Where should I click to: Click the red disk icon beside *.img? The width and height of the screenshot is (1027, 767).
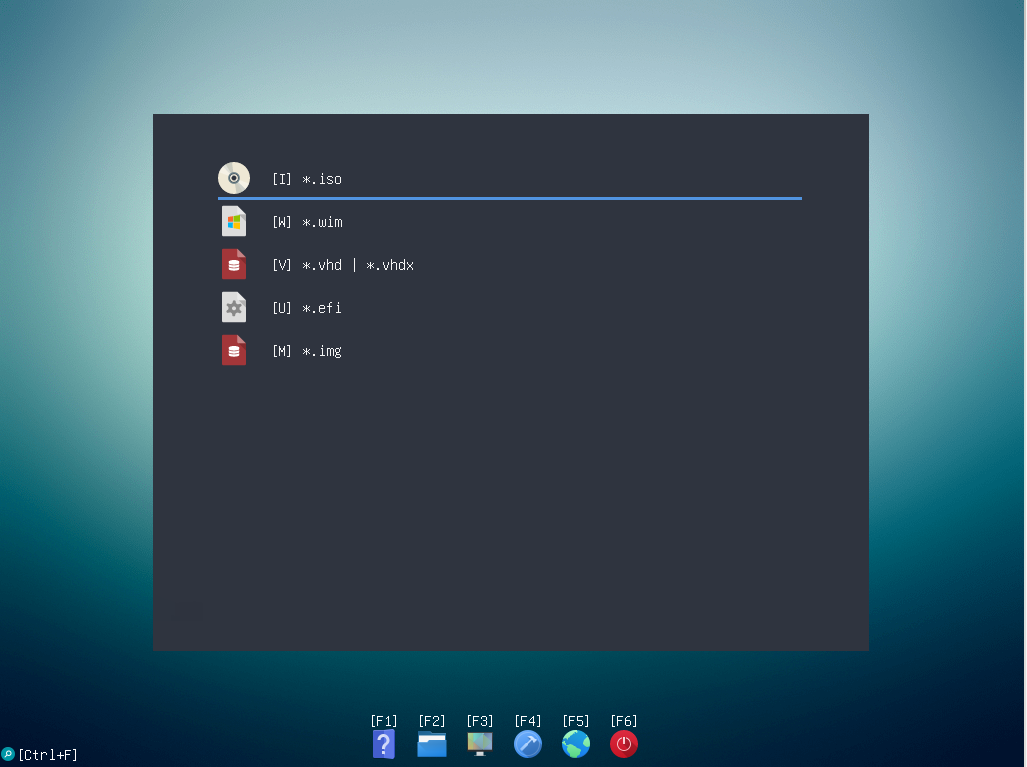(234, 350)
